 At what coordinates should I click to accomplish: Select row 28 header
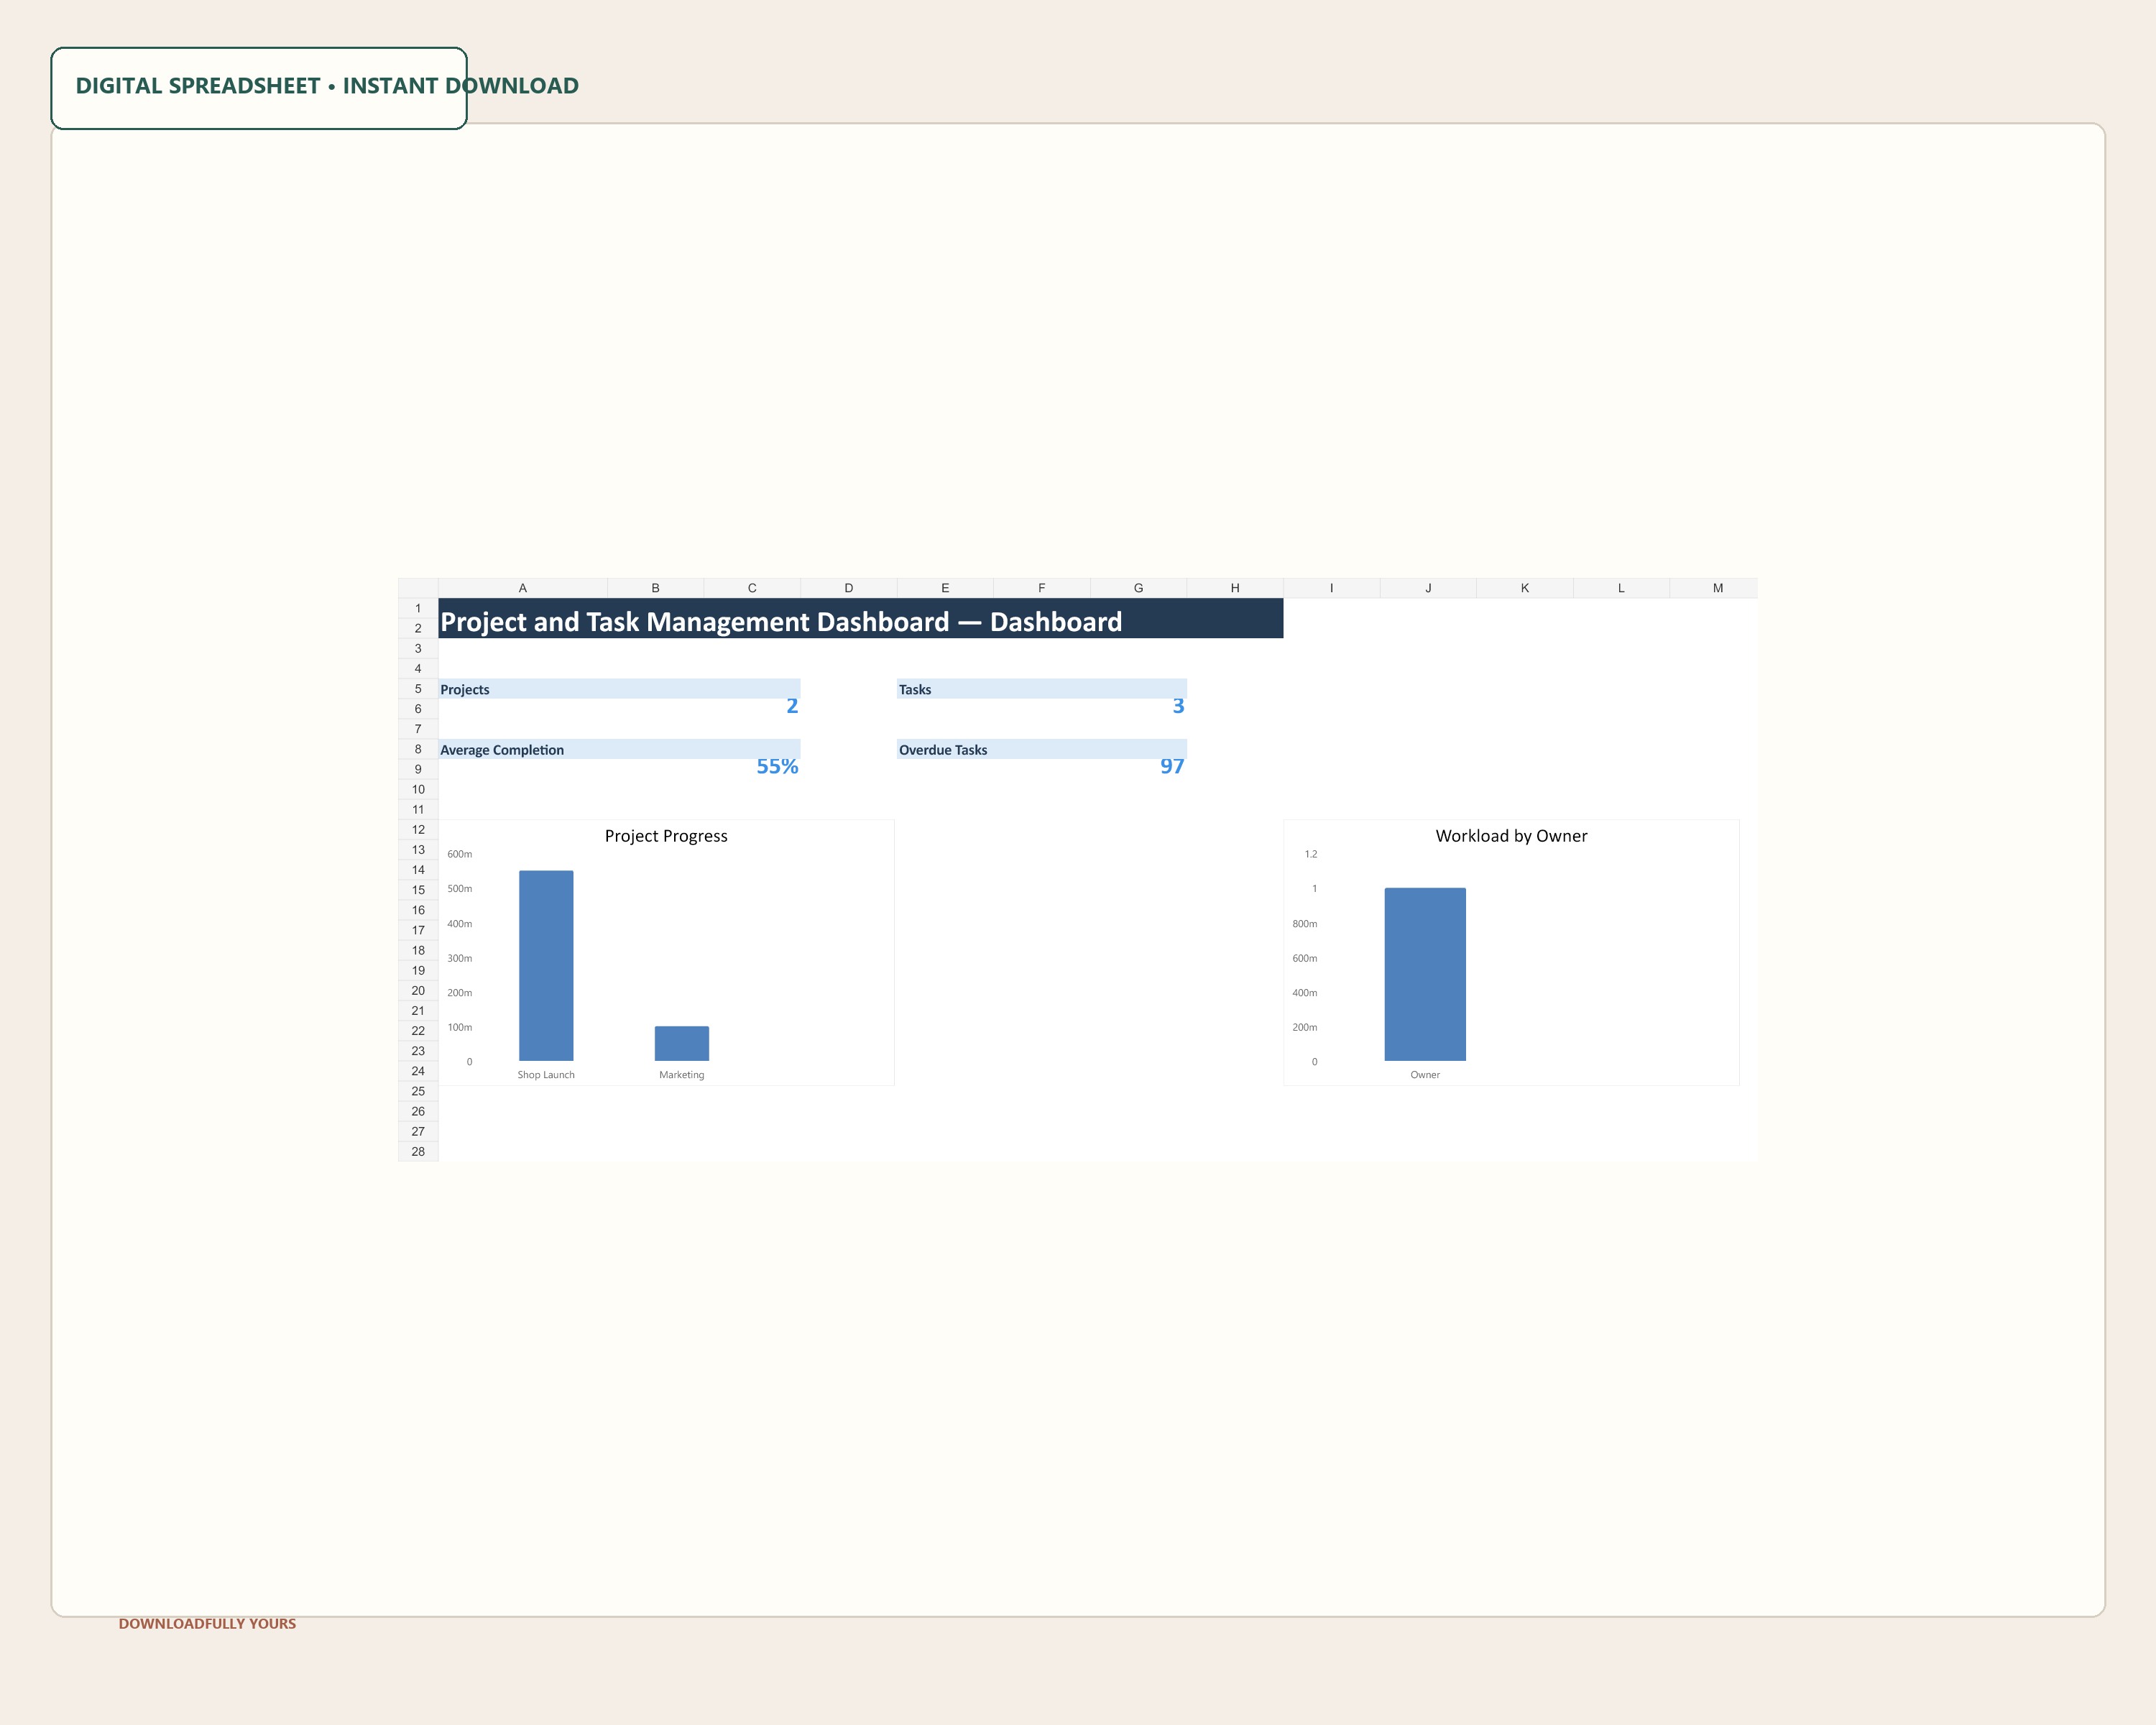418,1151
